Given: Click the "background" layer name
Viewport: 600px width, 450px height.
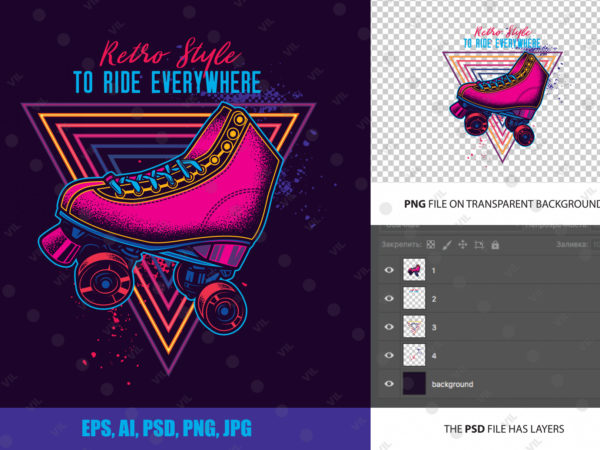Looking at the screenshot, I should coord(452,384).
